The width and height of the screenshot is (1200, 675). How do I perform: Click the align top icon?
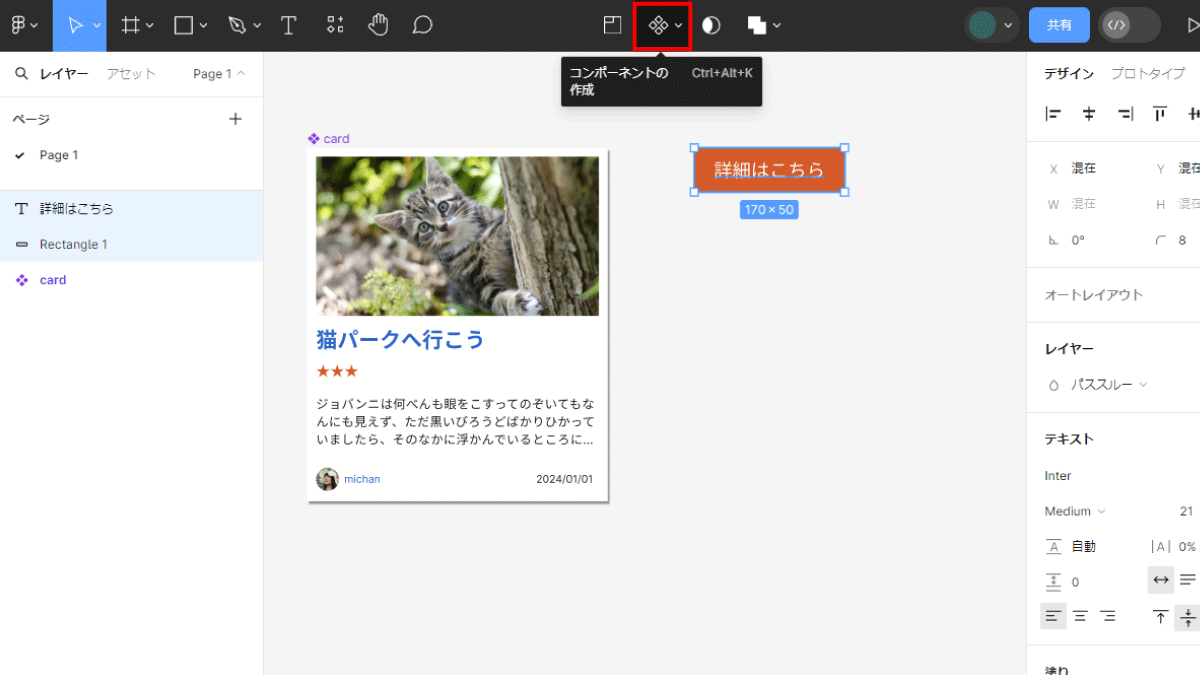tap(1160, 114)
